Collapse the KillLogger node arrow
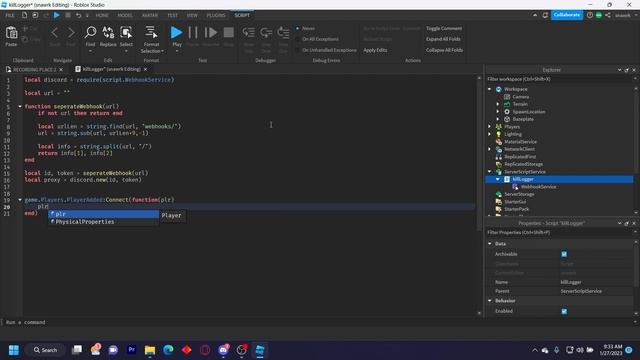This screenshot has width=640, height=360. pyautogui.click(x=498, y=179)
